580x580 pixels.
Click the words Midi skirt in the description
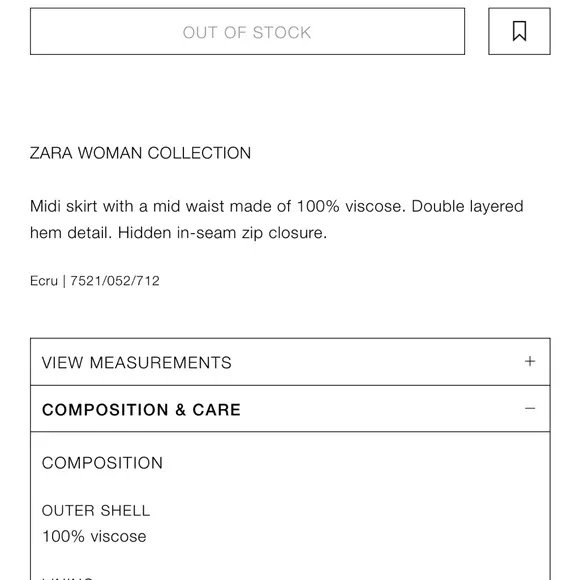click(x=63, y=206)
